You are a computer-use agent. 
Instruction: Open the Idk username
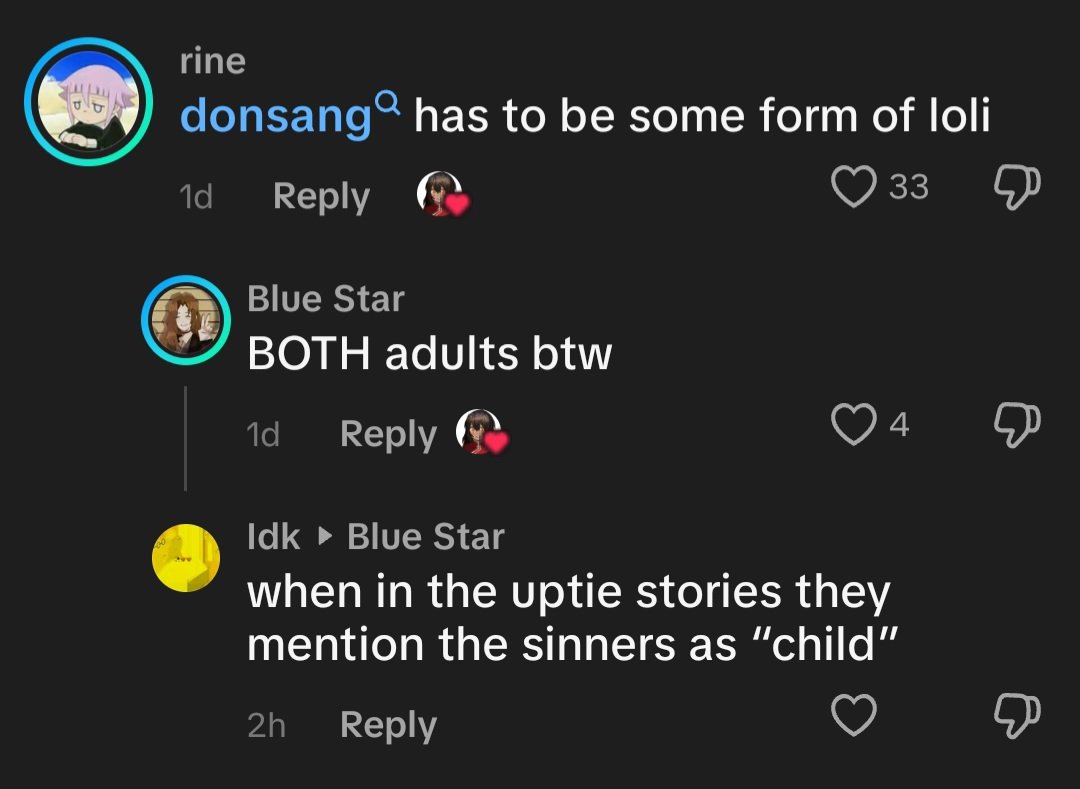(x=273, y=537)
